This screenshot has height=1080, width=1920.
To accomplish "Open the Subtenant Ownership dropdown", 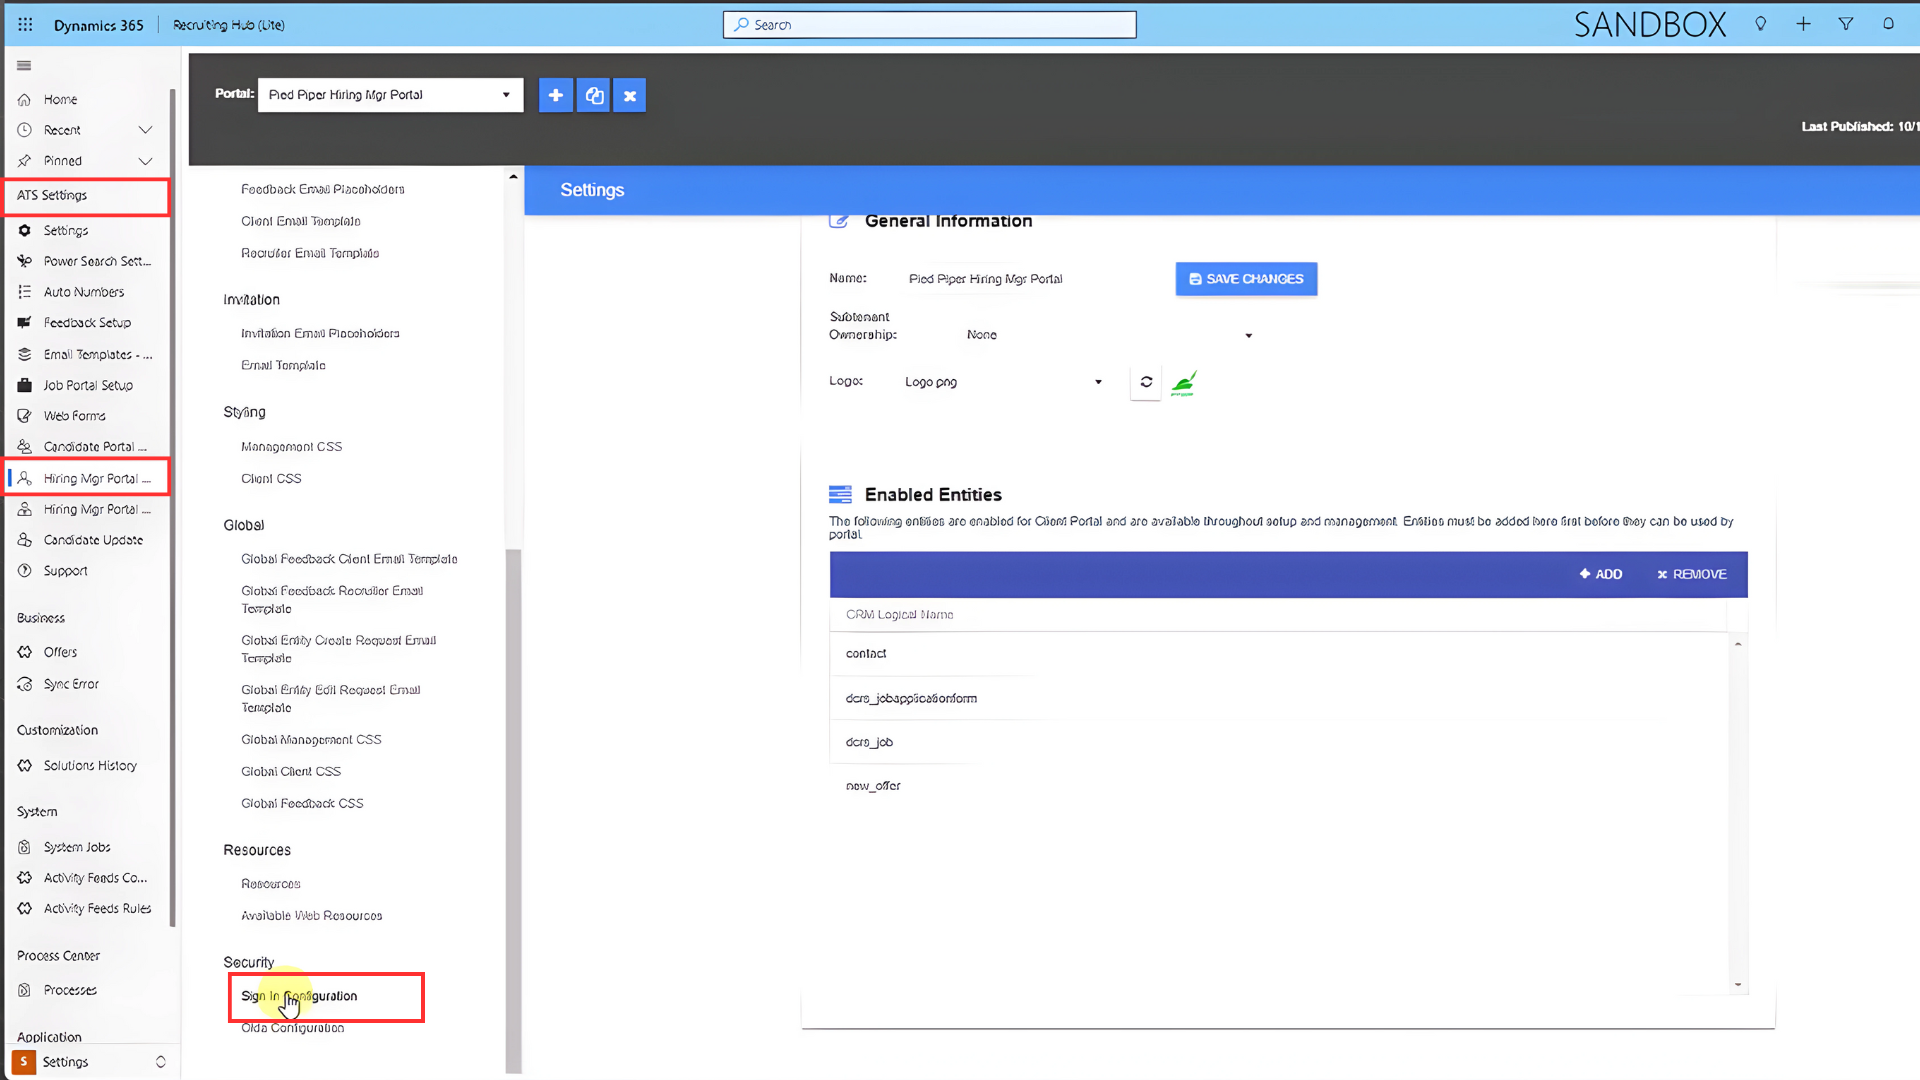I will (x=1108, y=336).
